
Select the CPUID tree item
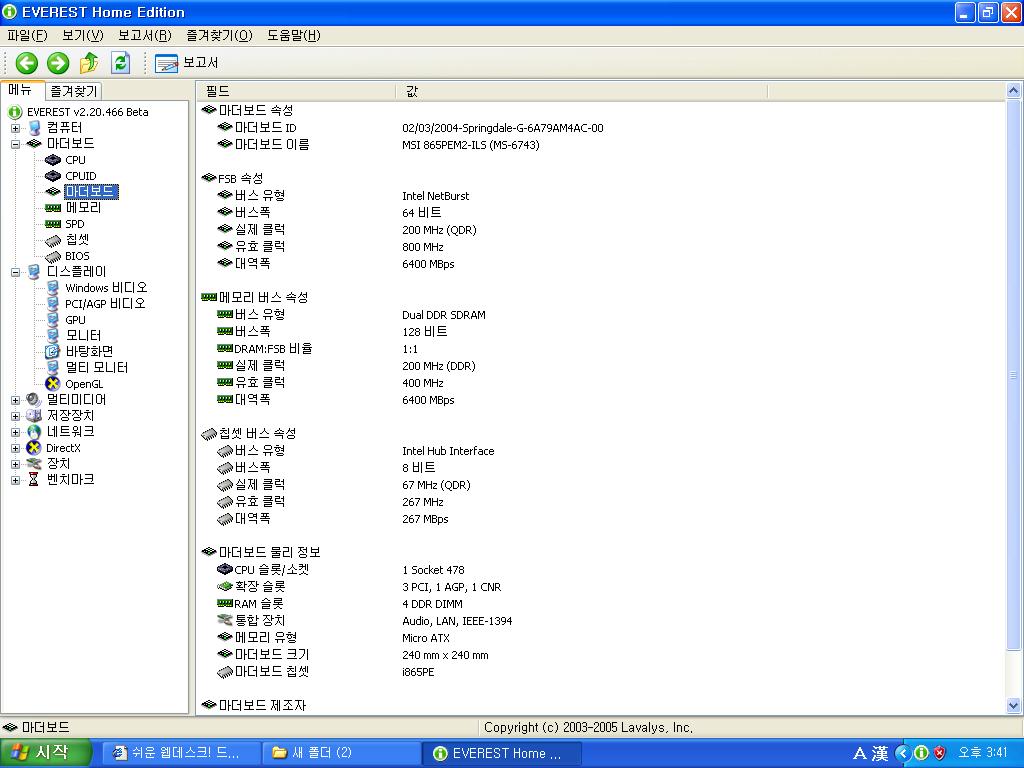pyautogui.click(x=80, y=176)
